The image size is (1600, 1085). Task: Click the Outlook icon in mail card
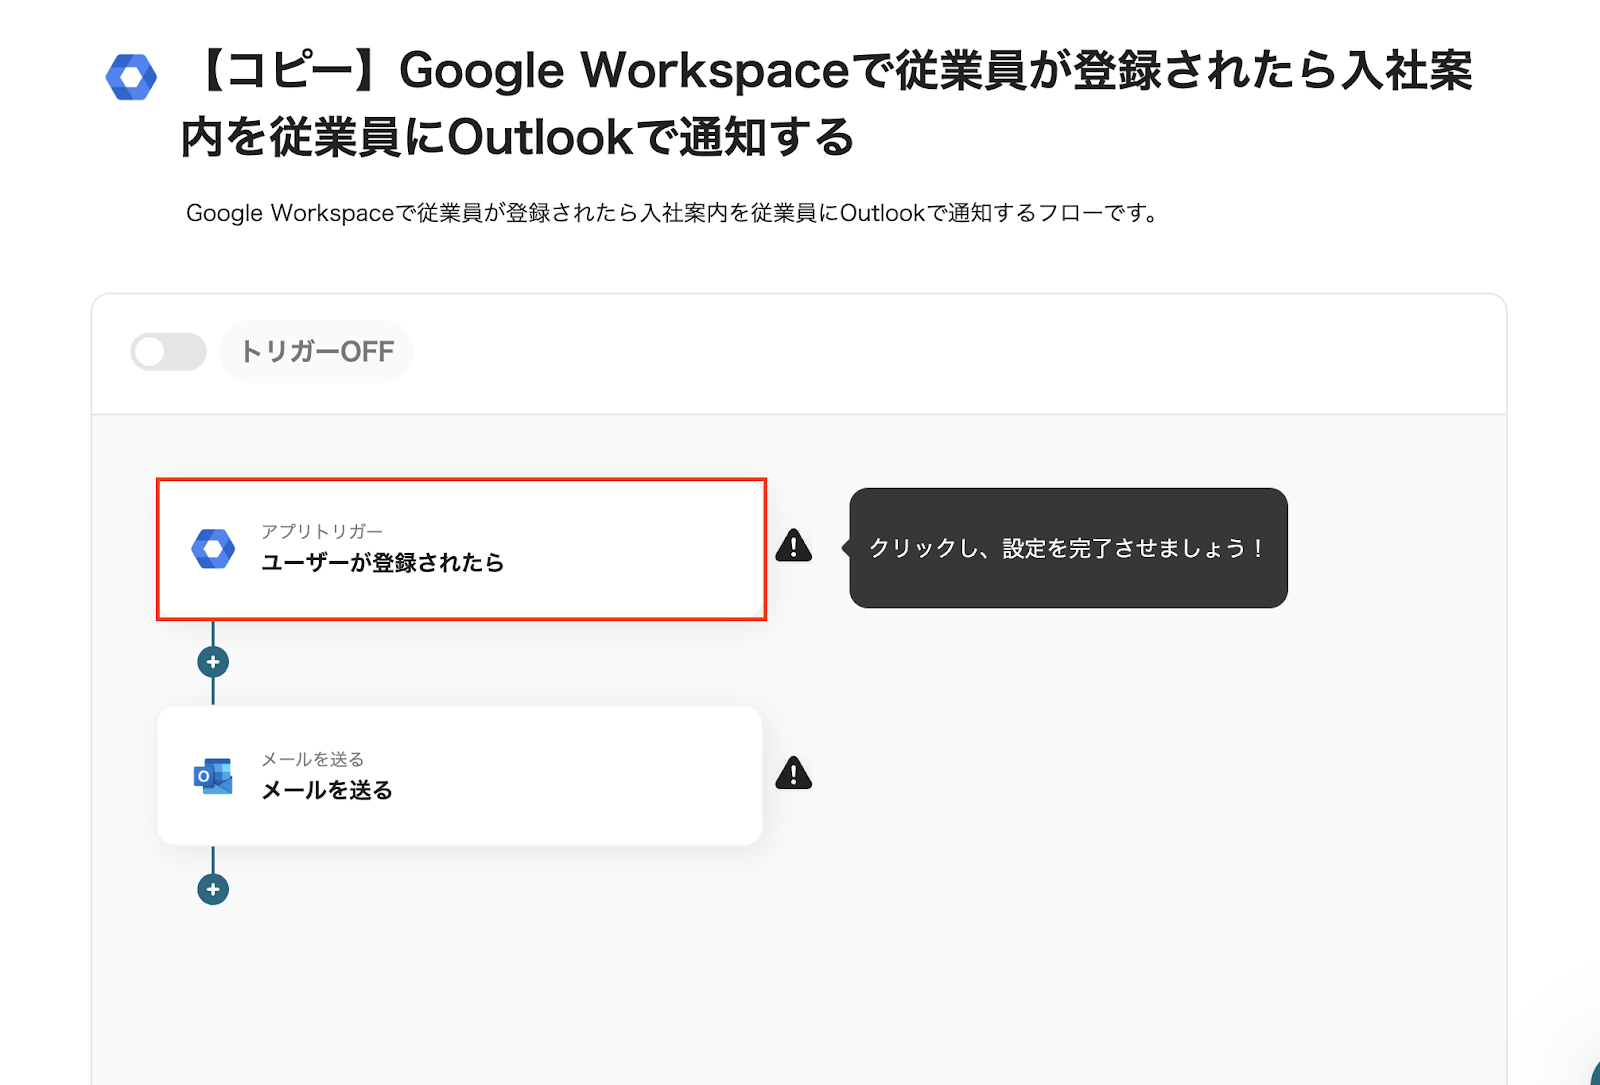[x=213, y=776]
